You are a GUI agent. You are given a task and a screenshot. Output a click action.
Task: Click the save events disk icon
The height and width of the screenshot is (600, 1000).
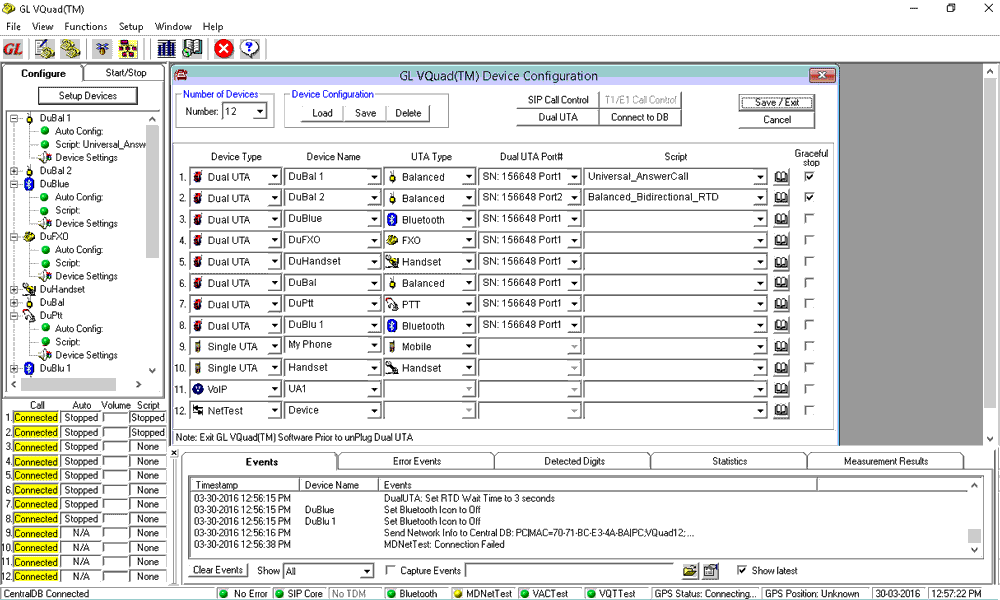[710, 571]
